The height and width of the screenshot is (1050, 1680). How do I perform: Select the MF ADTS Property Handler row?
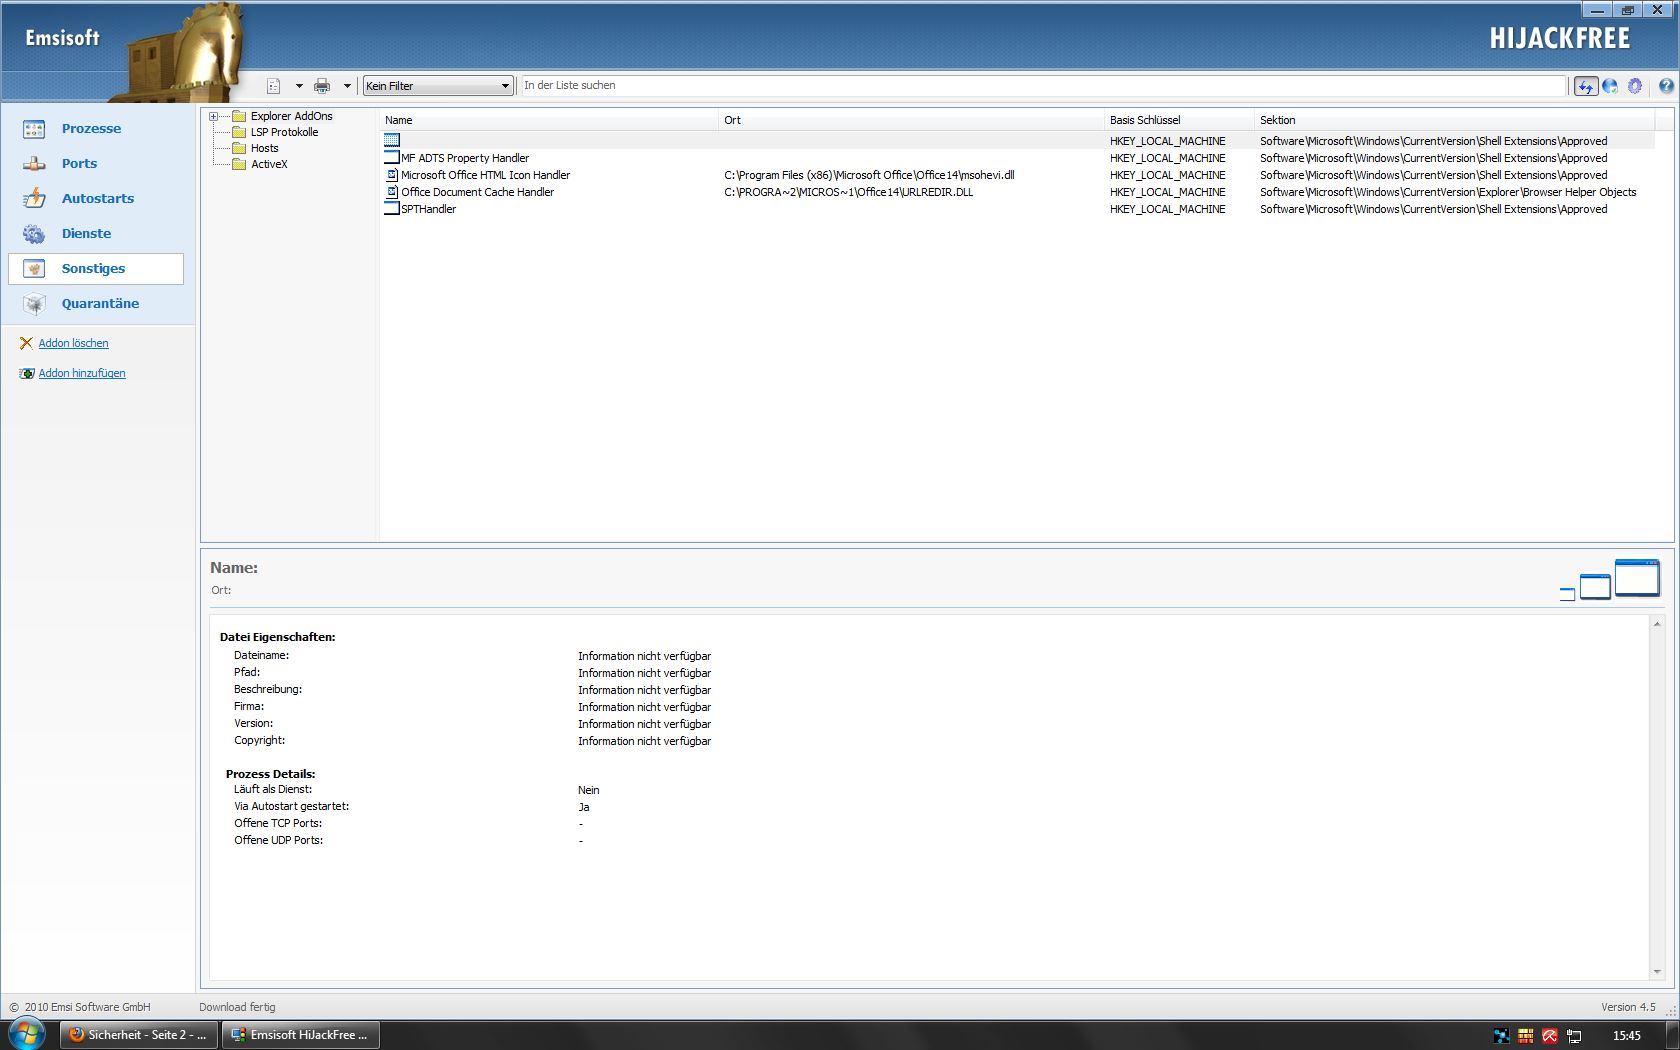(1018, 158)
